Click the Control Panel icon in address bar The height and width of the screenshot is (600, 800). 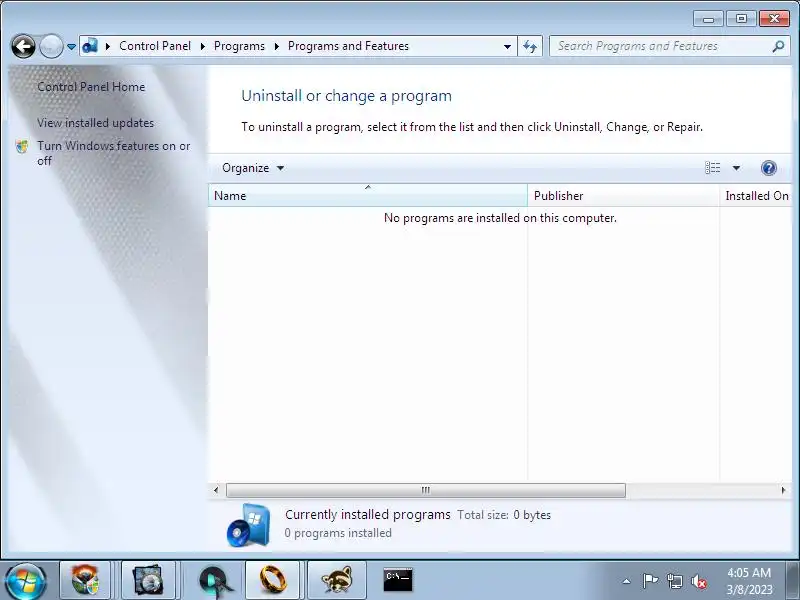[x=90, y=46]
